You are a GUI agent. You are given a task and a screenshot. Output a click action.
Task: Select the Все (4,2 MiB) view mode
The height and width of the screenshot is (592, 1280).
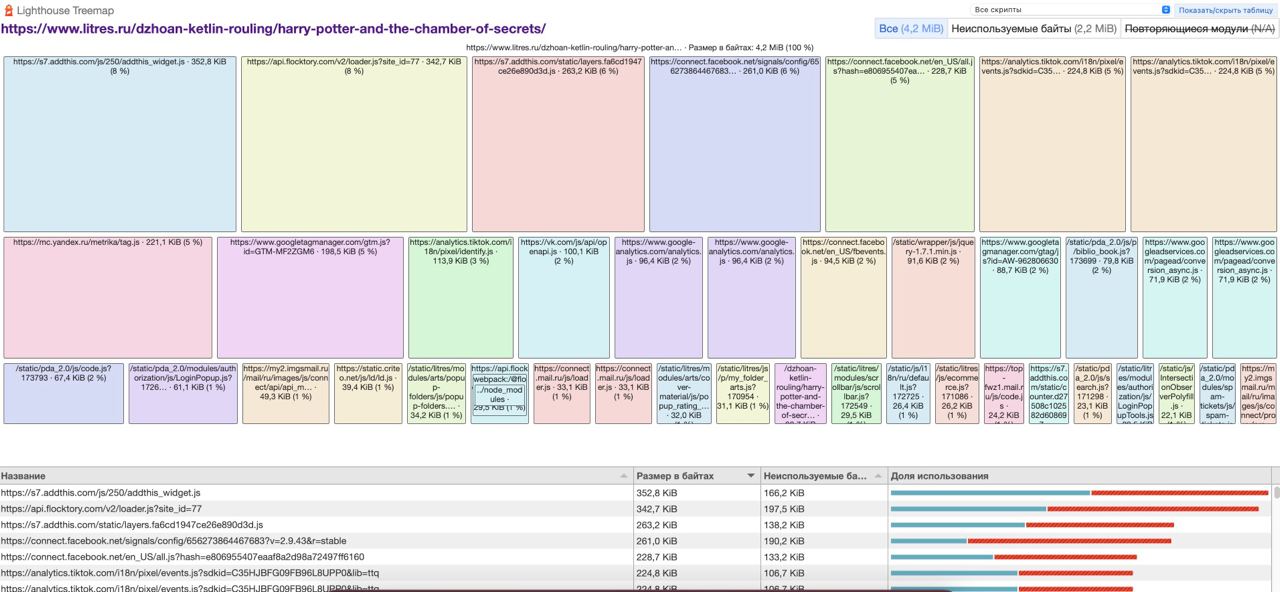click(910, 29)
